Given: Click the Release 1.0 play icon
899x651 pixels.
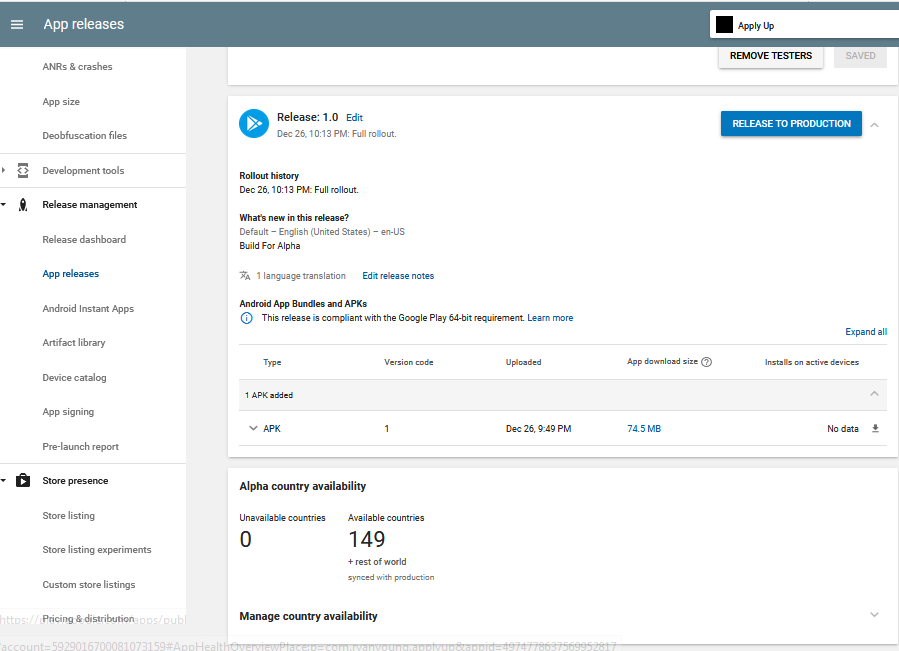Looking at the screenshot, I should (253, 123).
